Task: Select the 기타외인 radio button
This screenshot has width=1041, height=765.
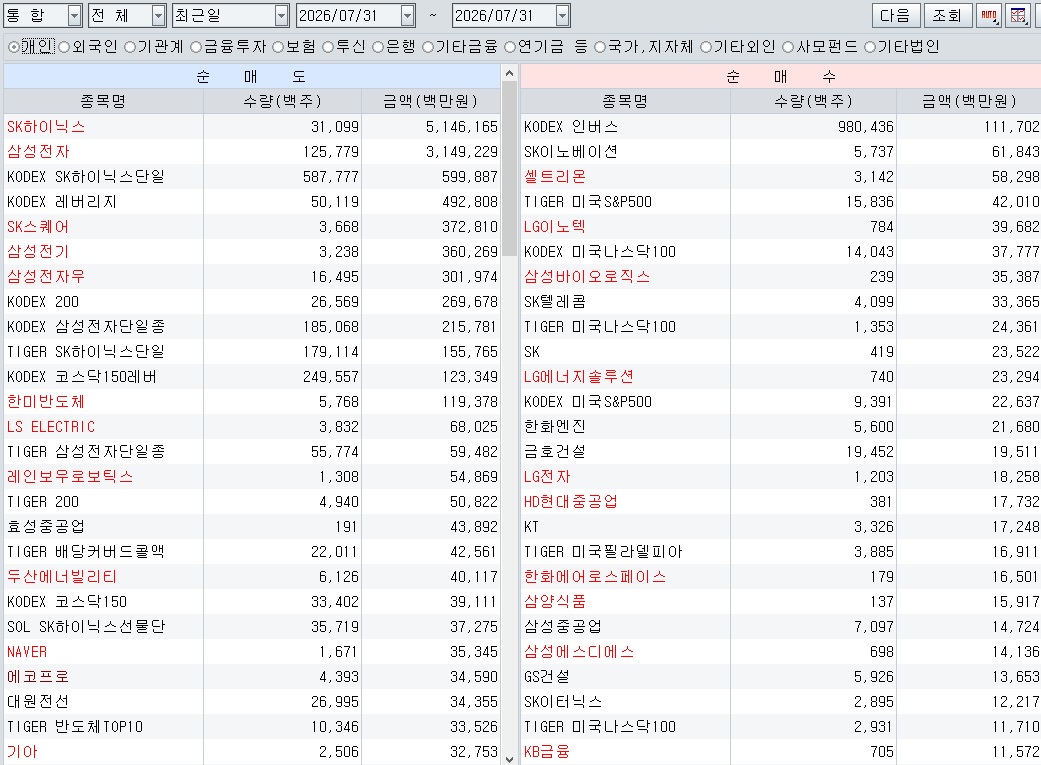Action: (706, 47)
